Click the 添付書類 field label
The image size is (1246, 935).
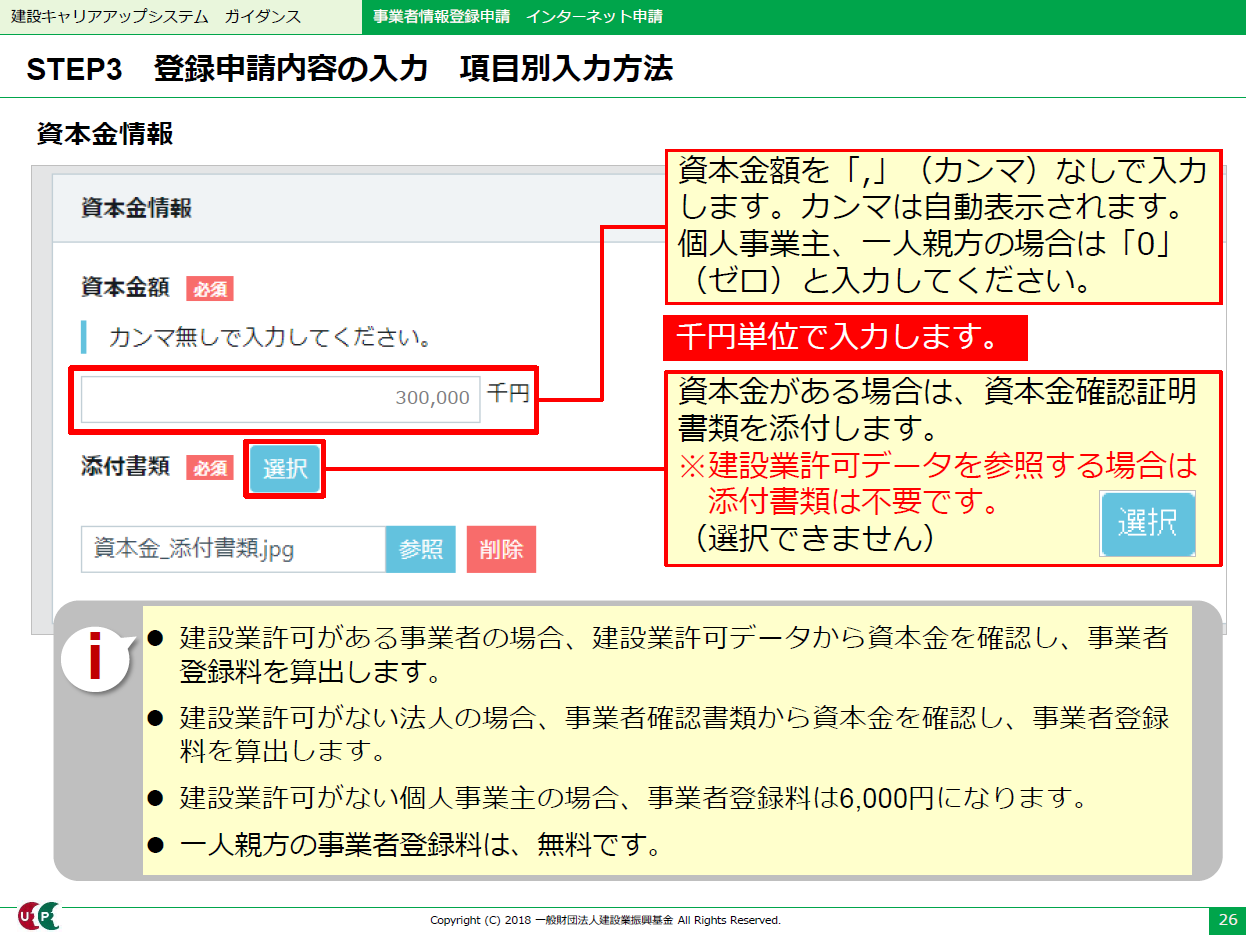coord(126,467)
